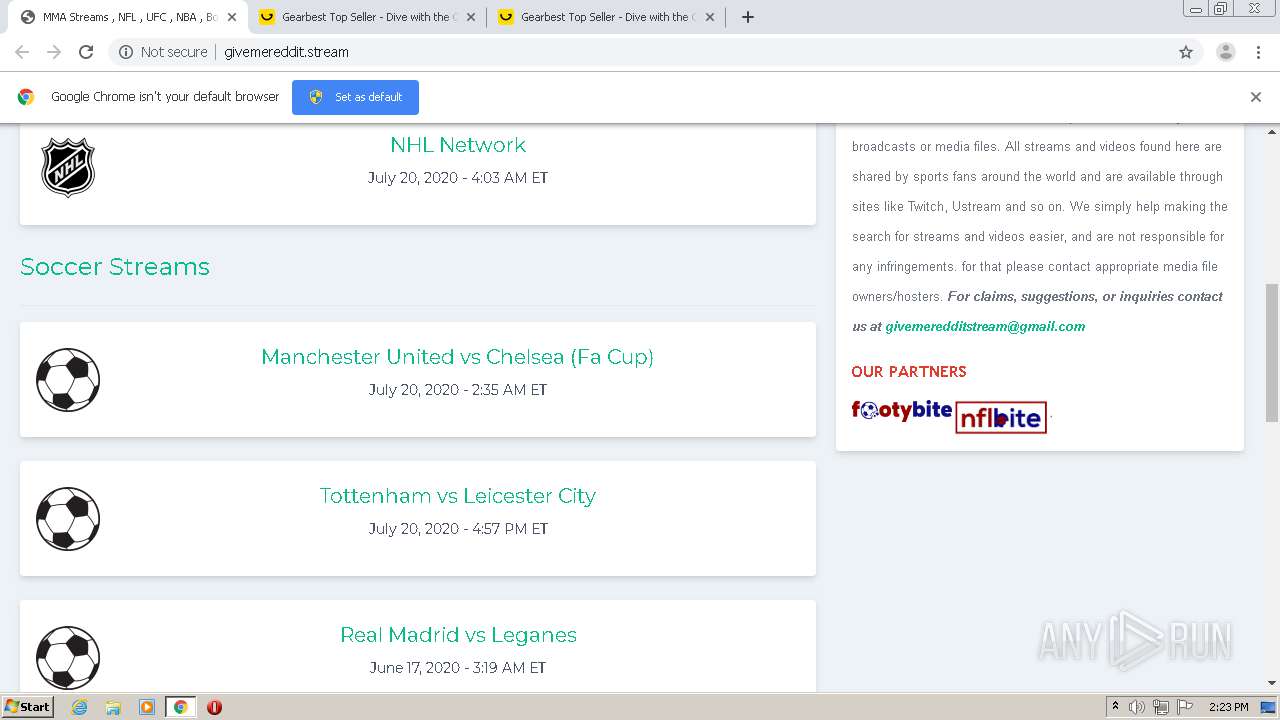Click the browser forward arrow
The image size is (1280, 720).
pyautogui.click(x=54, y=52)
